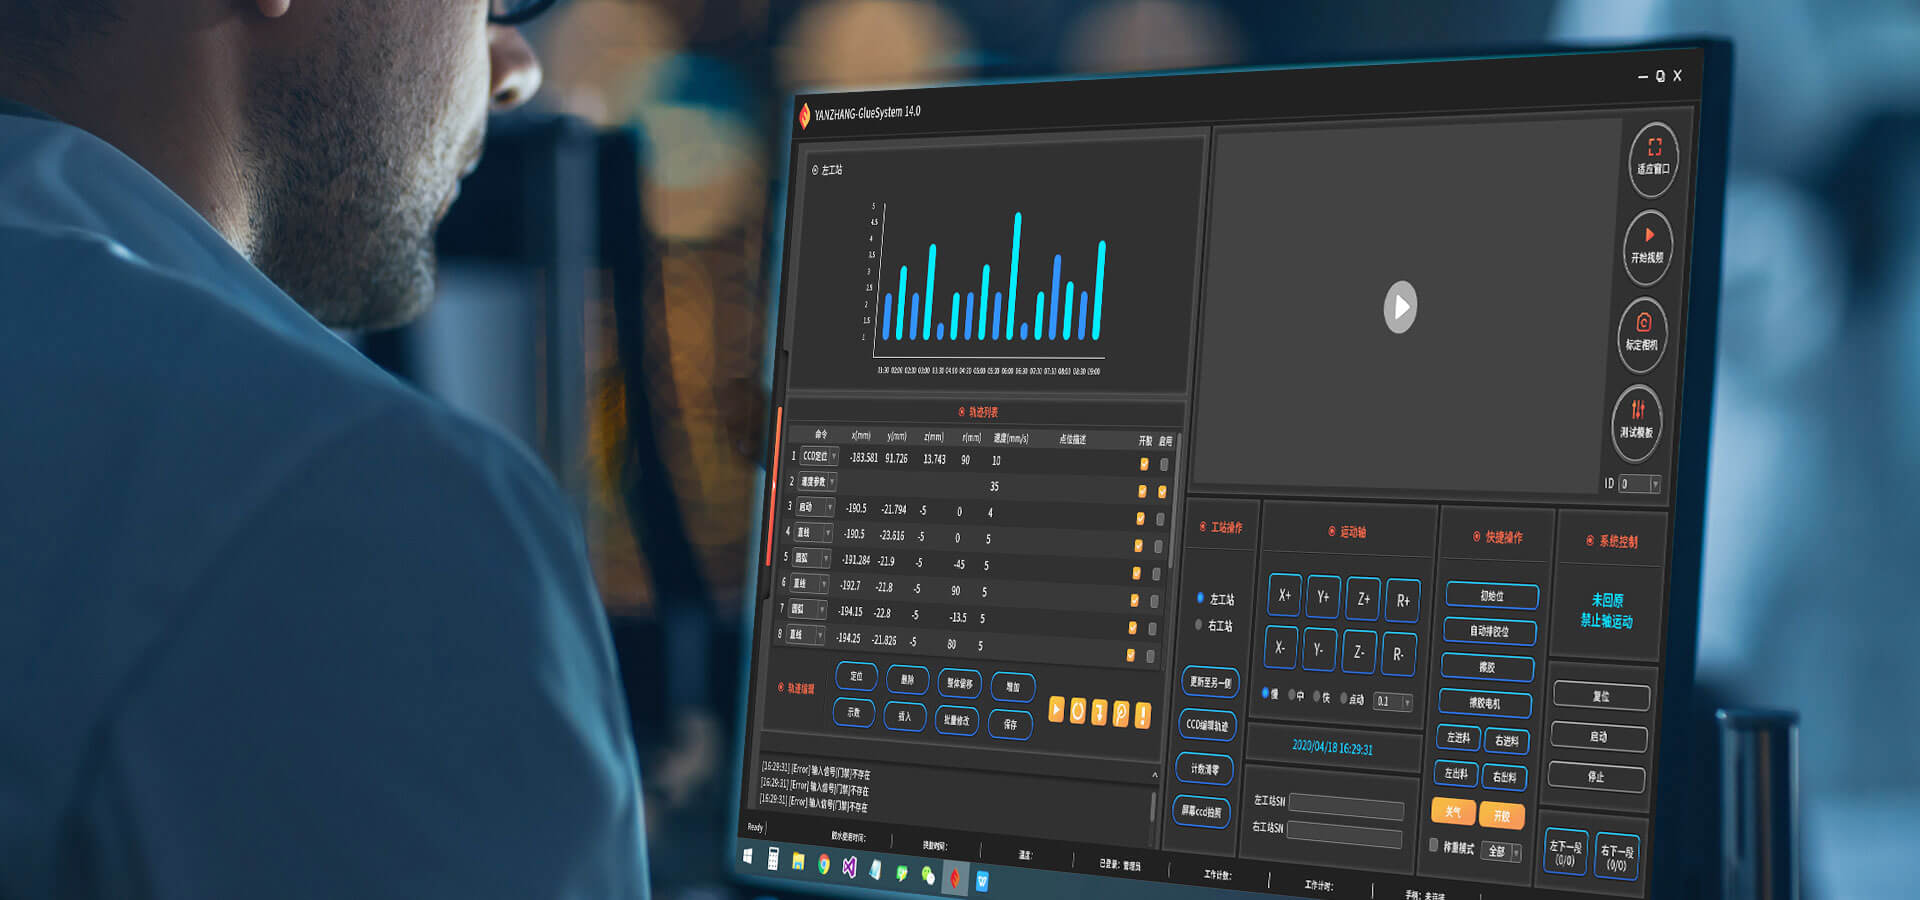Click the 2020/04/18 16:29:31 timestamp
This screenshot has height=900, width=1920.
tap(1332, 747)
